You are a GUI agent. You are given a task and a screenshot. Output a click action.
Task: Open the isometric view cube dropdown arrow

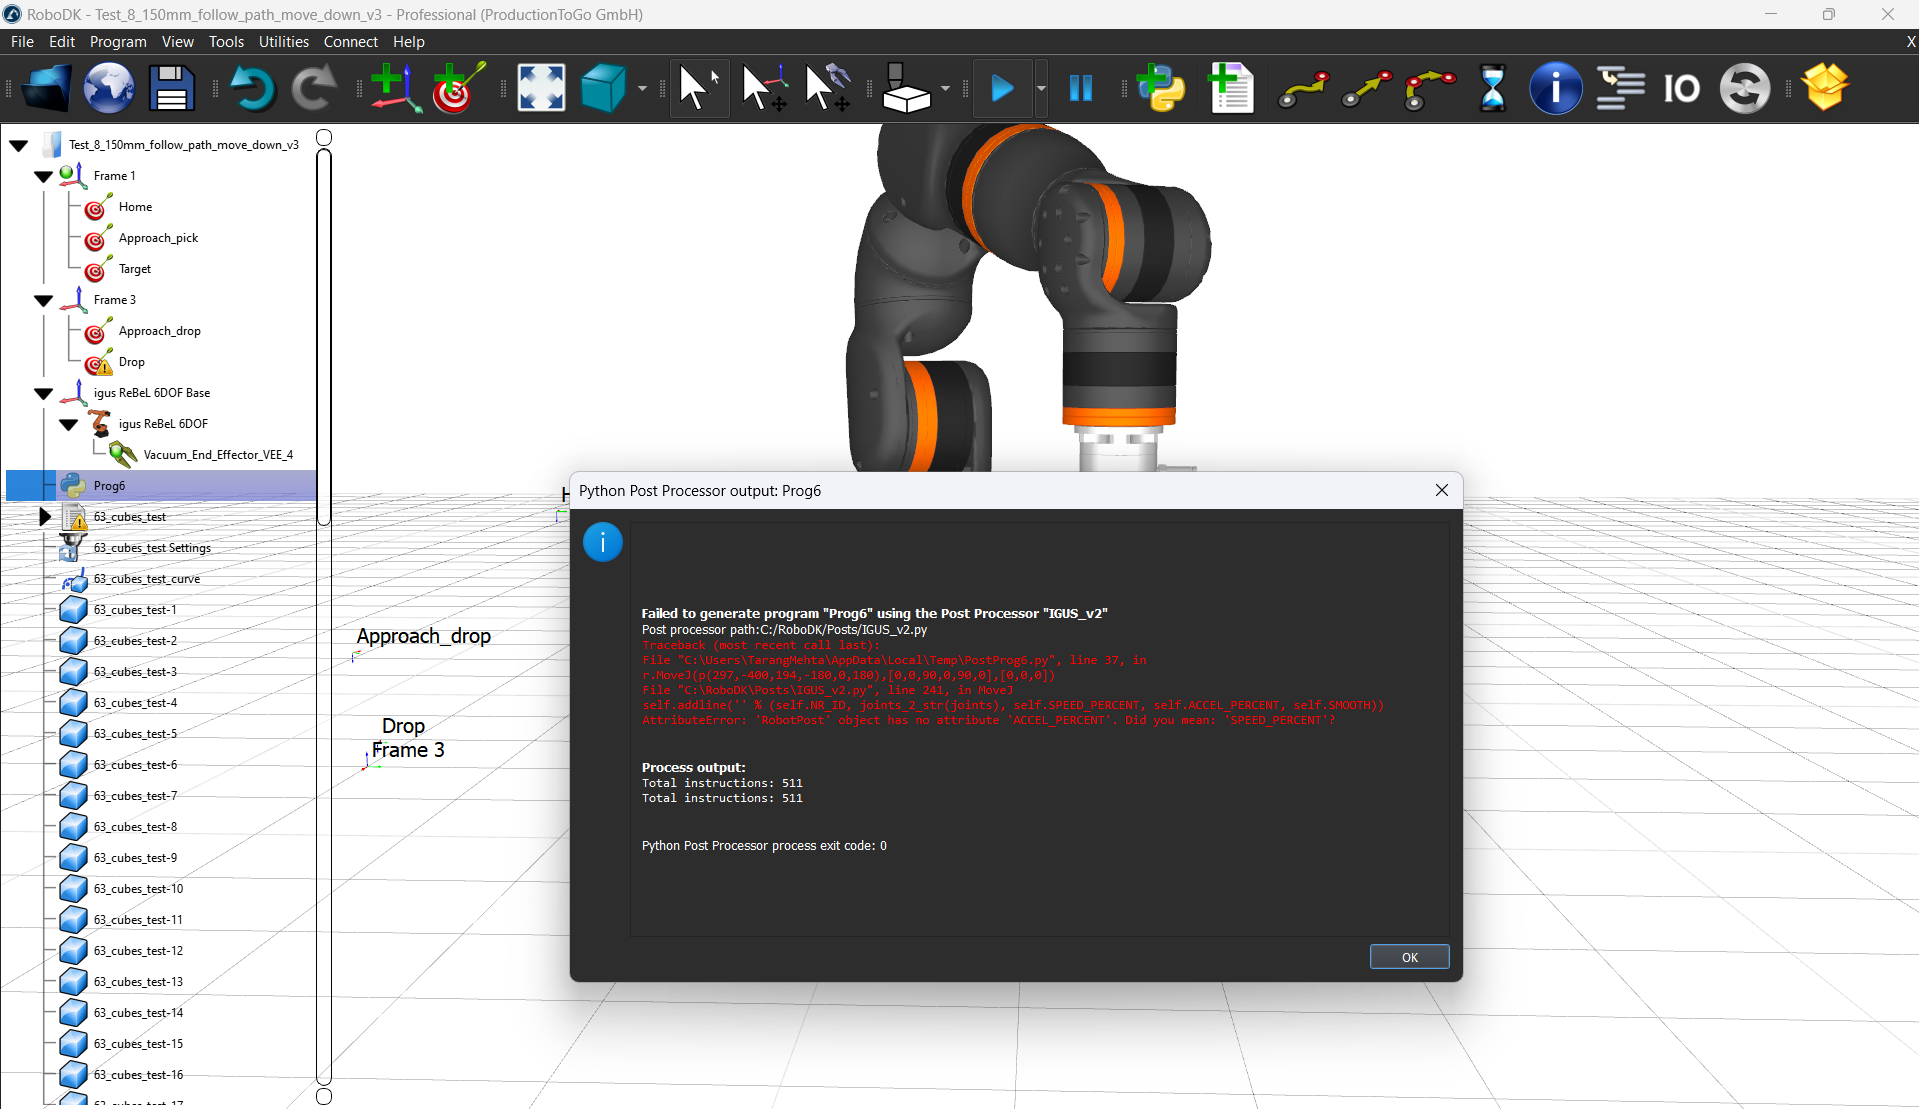[x=642, y=89]
